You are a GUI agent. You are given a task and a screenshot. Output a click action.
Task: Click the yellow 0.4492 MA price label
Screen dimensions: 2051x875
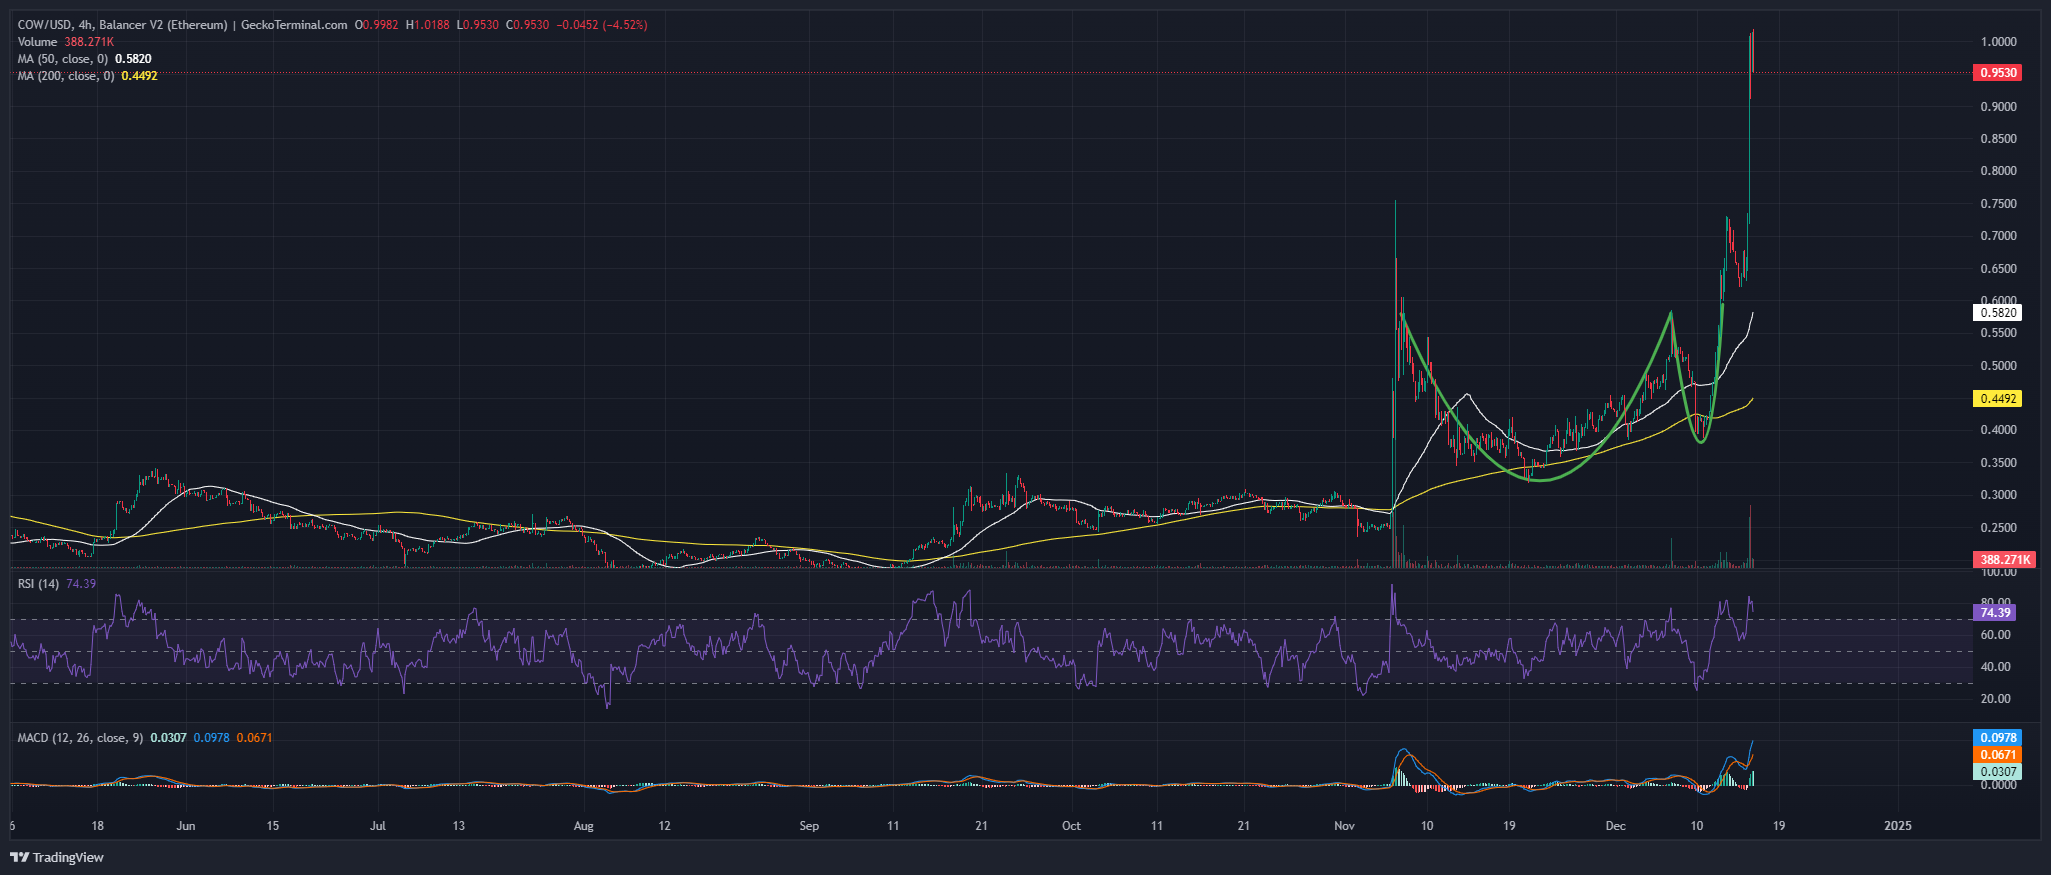click(x=1998, y=399)
